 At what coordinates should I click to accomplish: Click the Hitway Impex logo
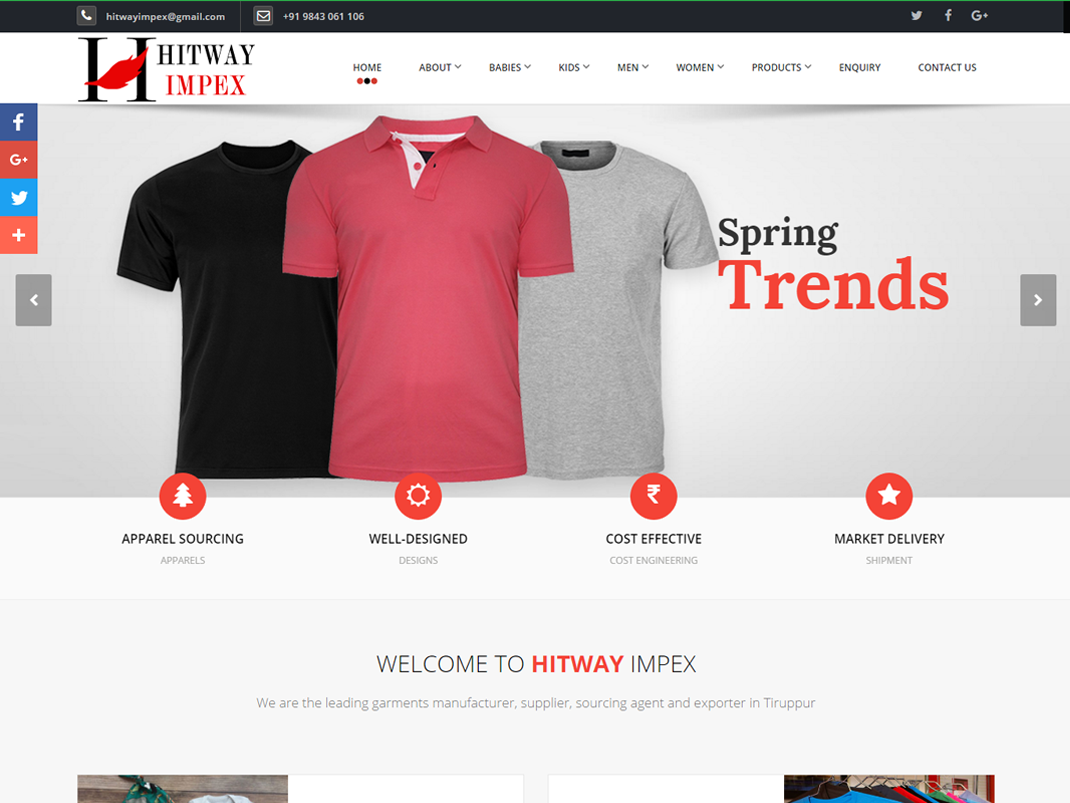(166, 69)
